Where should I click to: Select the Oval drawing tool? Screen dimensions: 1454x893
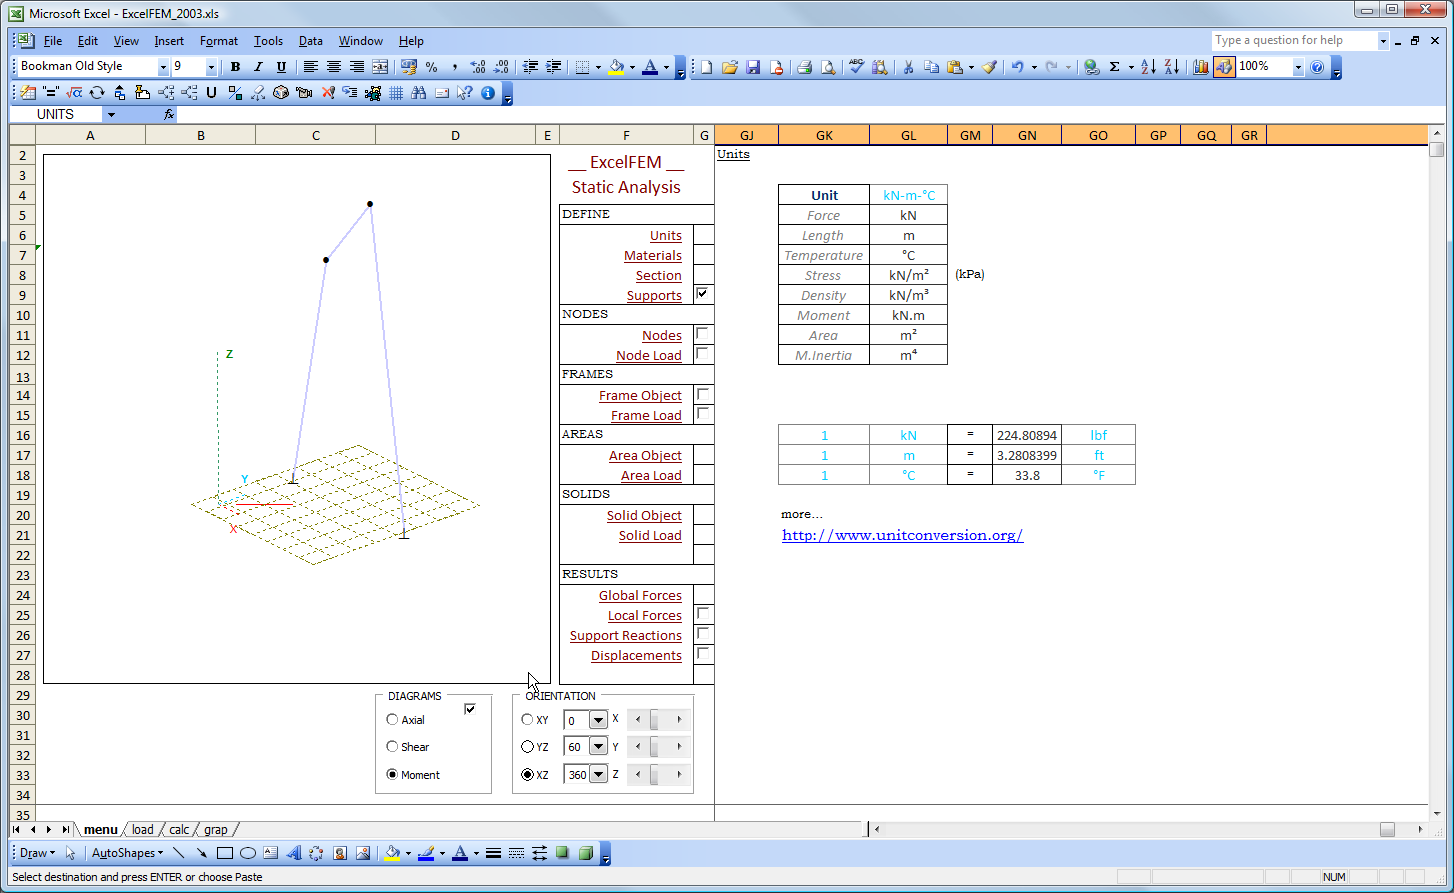coord(248,853)
